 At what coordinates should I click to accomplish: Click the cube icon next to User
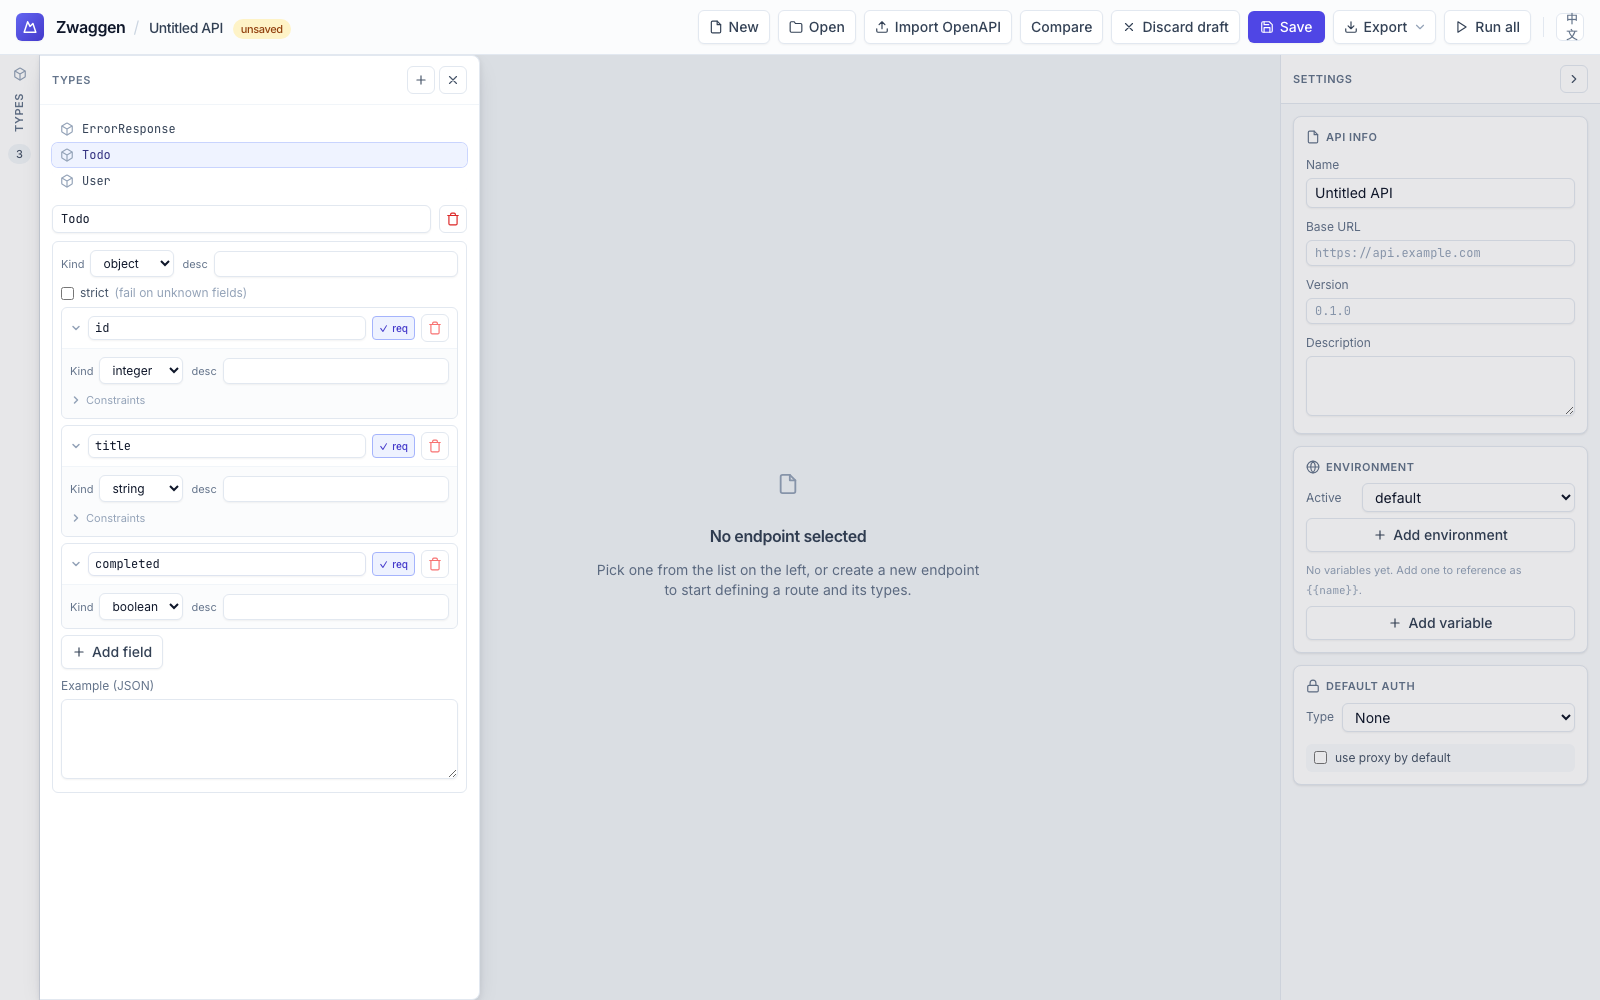pos(67,181)
